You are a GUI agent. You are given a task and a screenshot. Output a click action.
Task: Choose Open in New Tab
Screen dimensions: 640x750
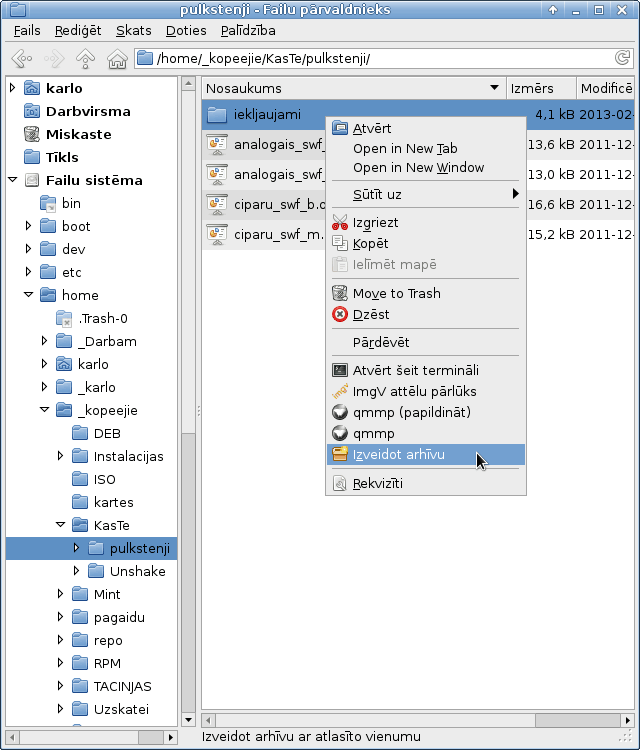pos(426,149)
